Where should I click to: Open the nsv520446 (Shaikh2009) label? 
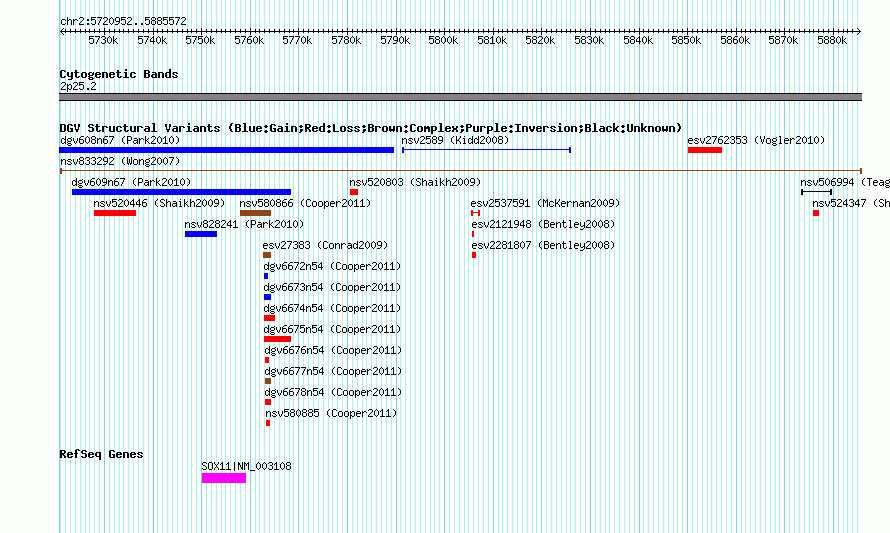pyautogui.click(x=159, y=203)
